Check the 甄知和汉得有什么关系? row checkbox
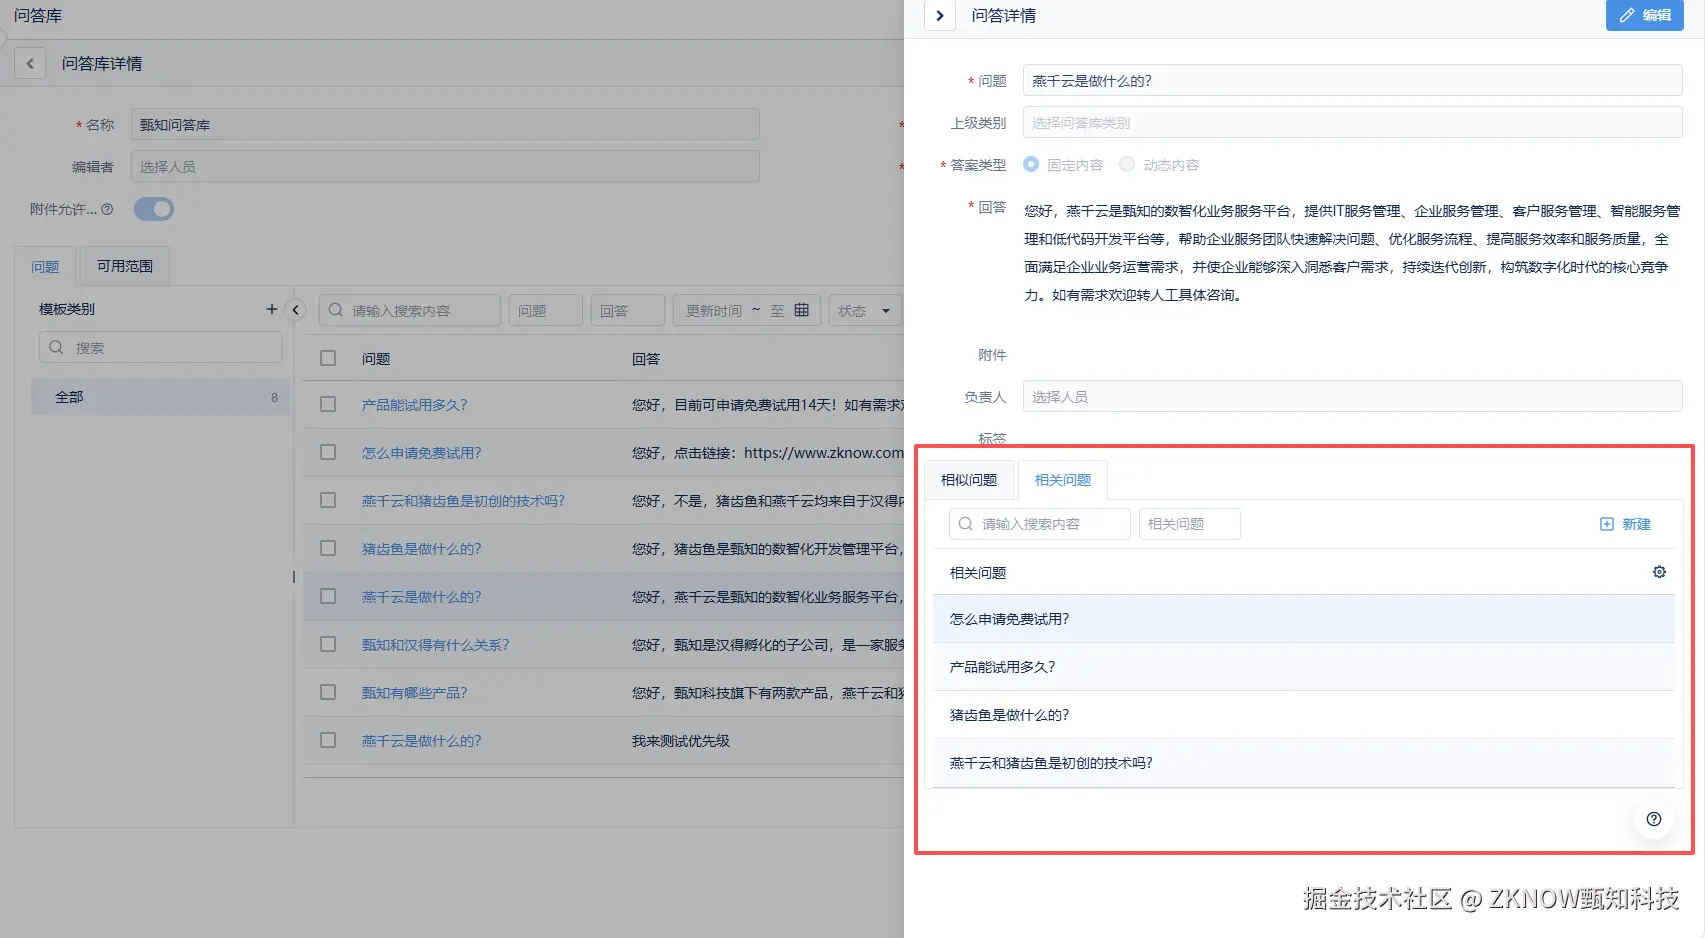This screenshot has height=938, width=1705. (328, 644)
